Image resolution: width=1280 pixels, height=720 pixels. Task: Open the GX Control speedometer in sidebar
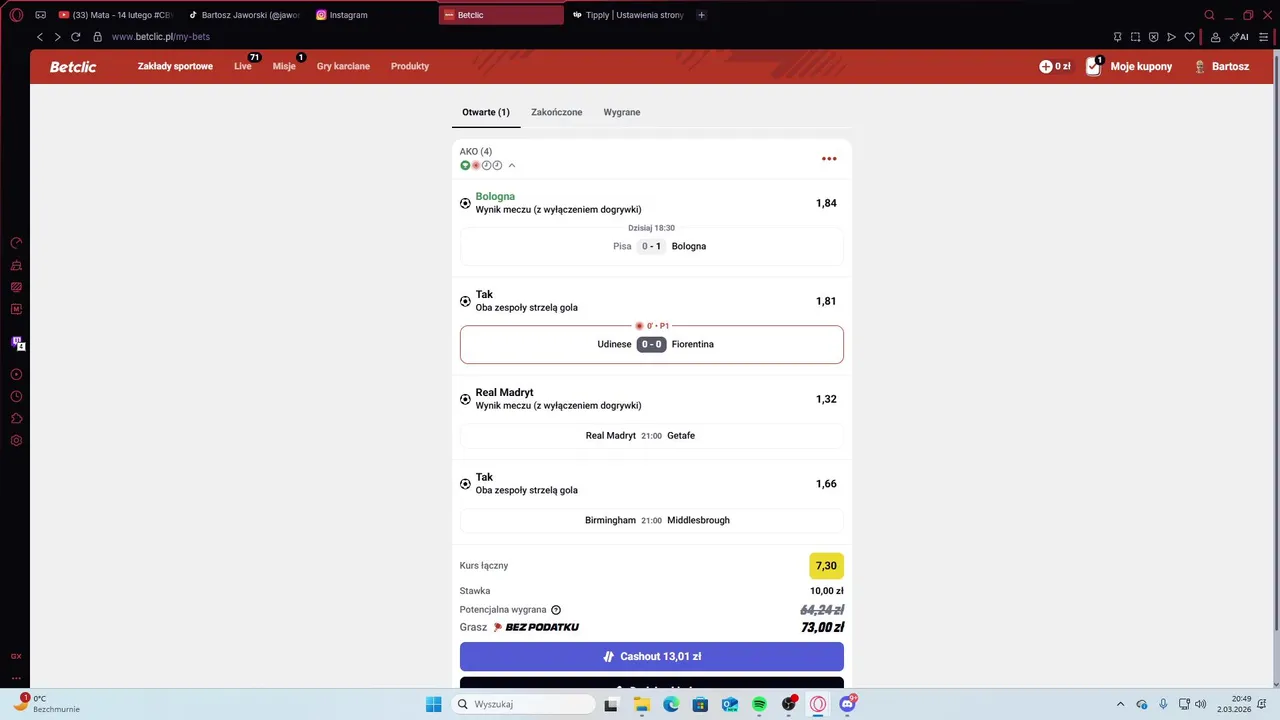(16, 243)
